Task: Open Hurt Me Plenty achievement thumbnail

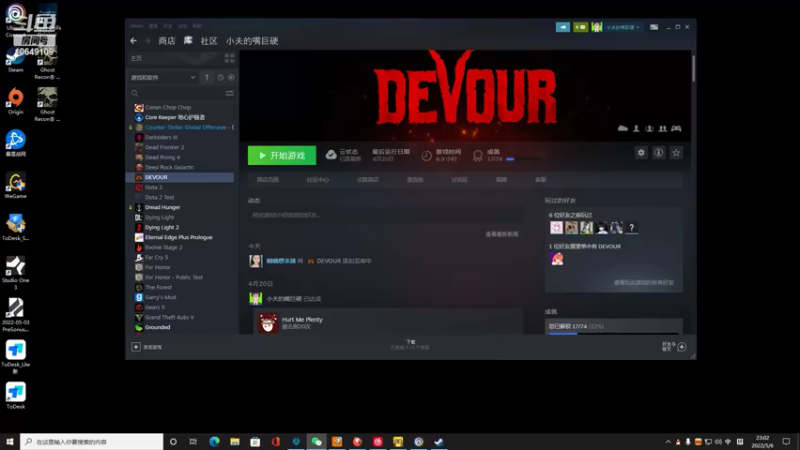Action: [x=268, y=323]
